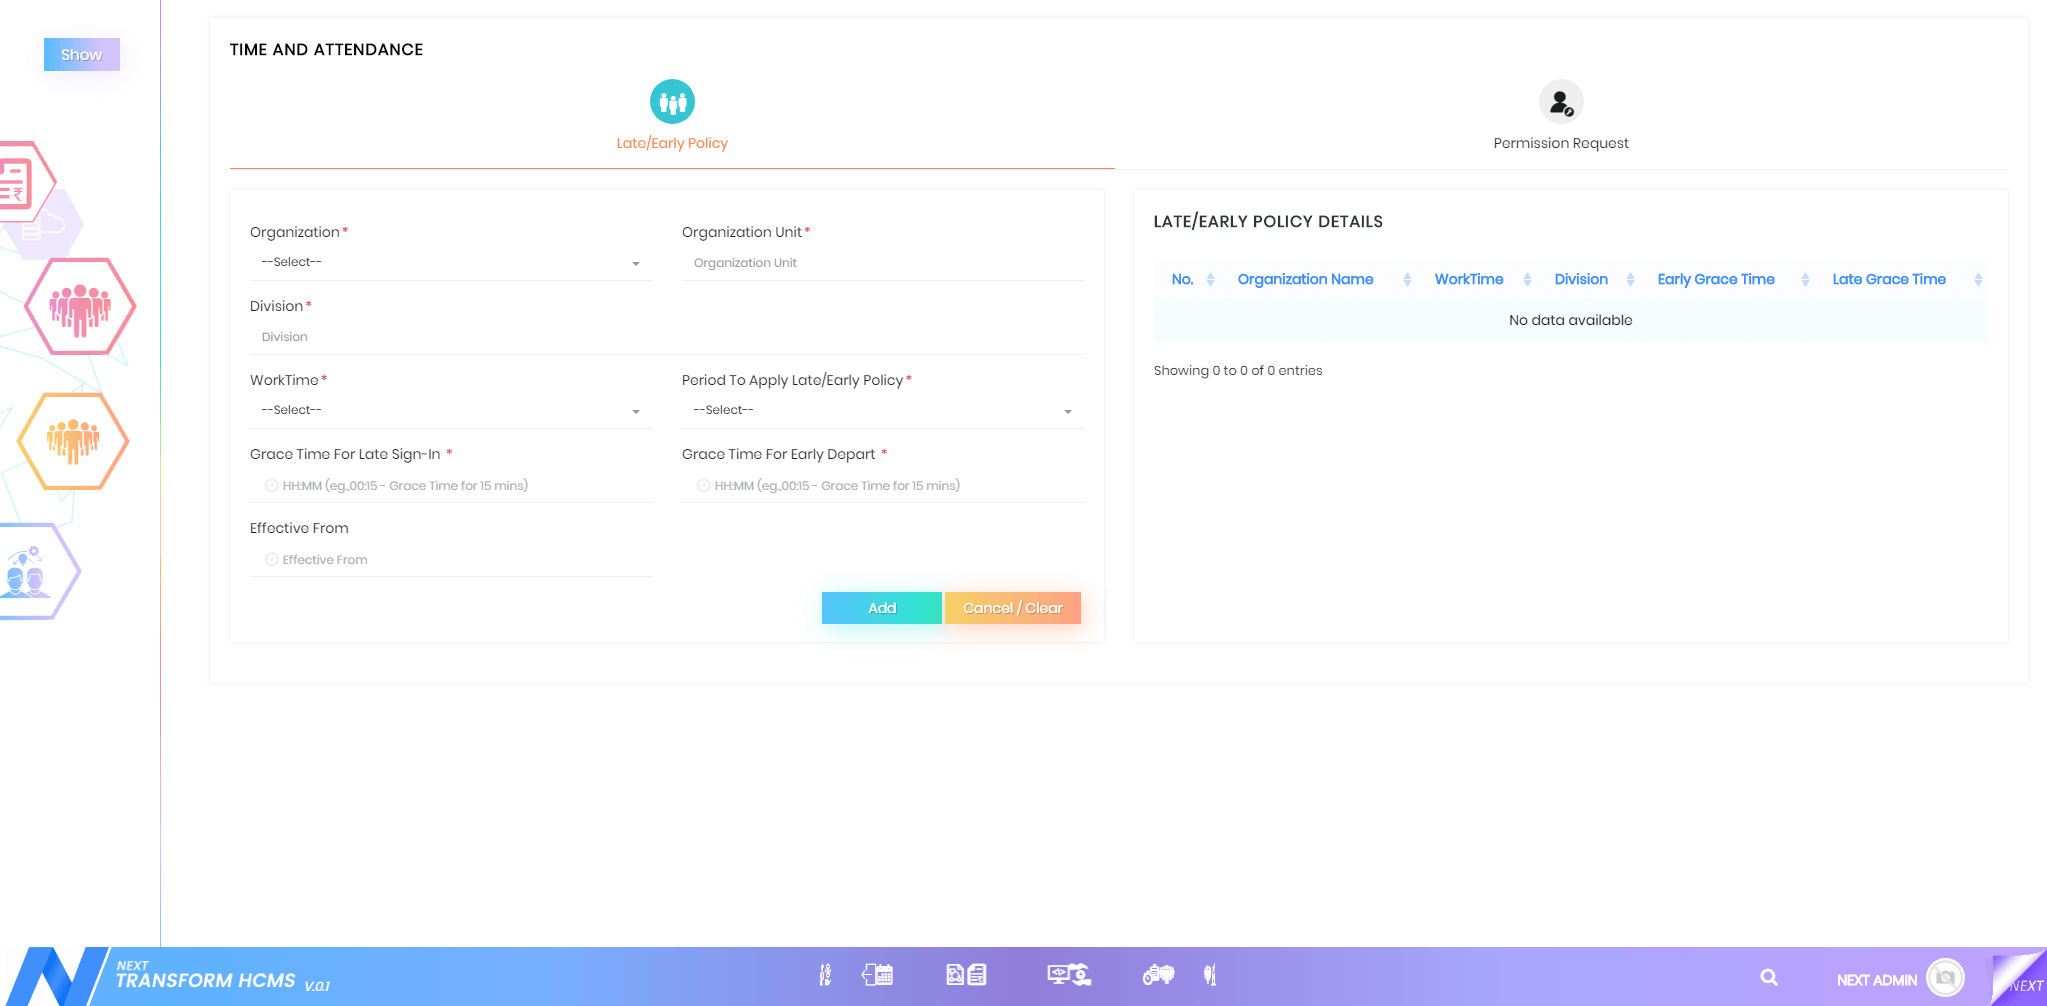
Task: Click the paired documents icon in footer
Action: pos(966,975)
